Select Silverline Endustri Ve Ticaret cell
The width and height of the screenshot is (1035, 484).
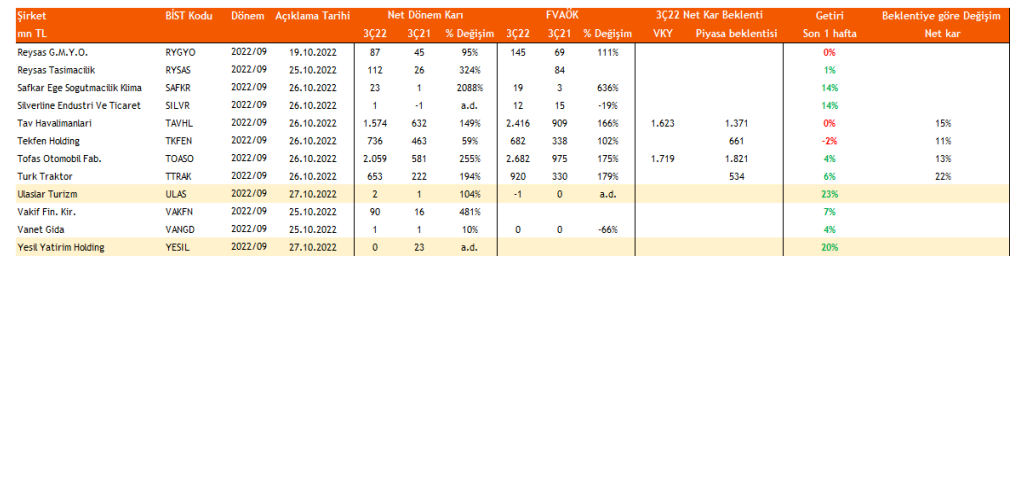tap(80, 105)
